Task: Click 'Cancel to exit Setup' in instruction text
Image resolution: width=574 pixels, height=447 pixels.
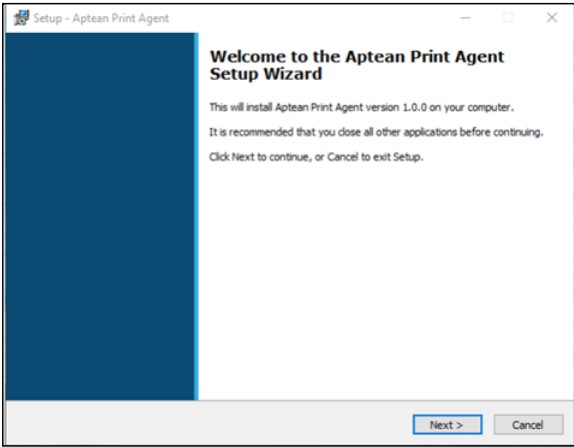Action: pyautogui.click(x=375, y=157)
